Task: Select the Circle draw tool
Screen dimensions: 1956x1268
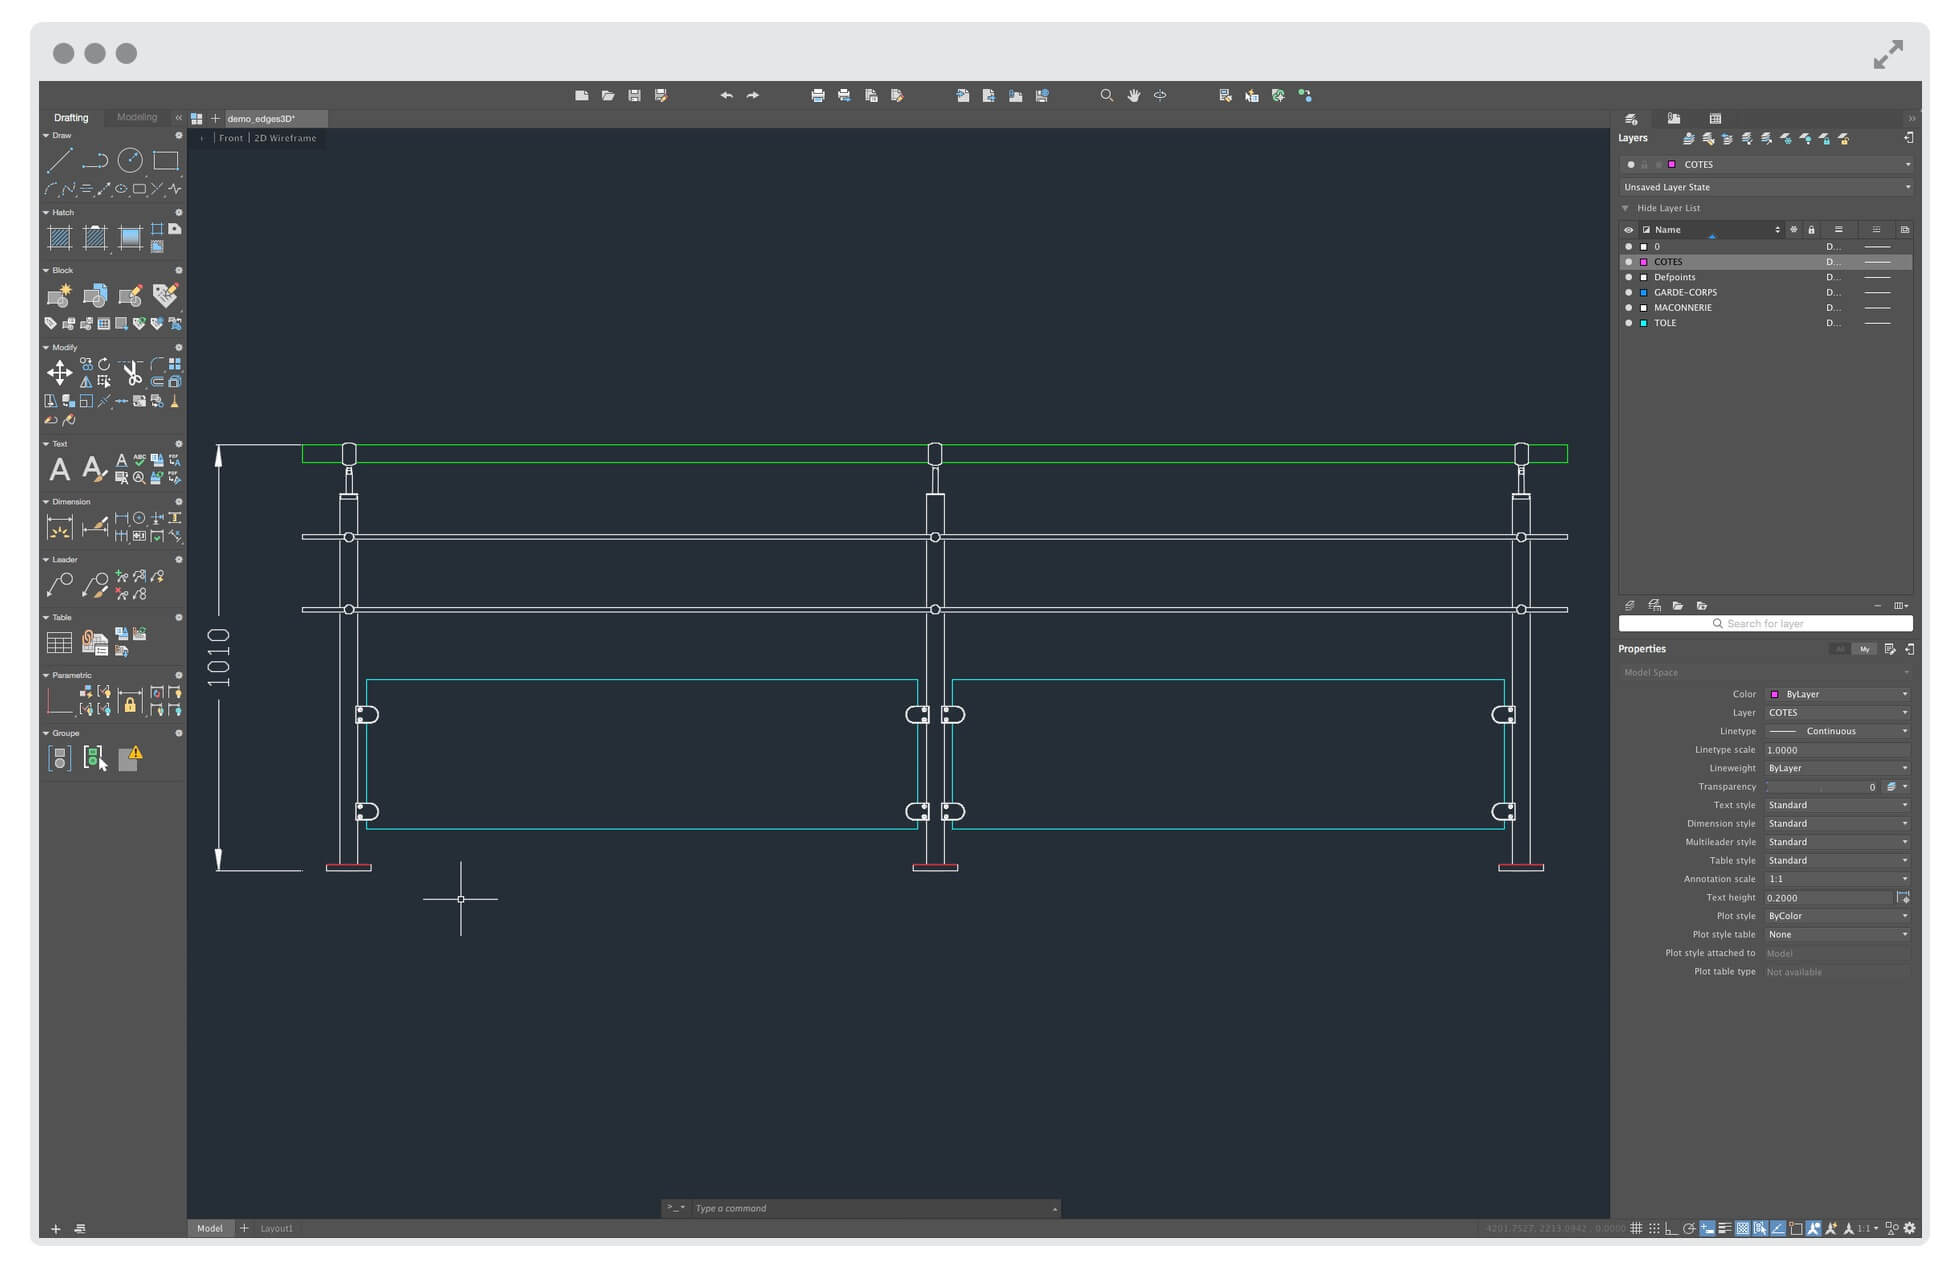Action: point(130,160)
